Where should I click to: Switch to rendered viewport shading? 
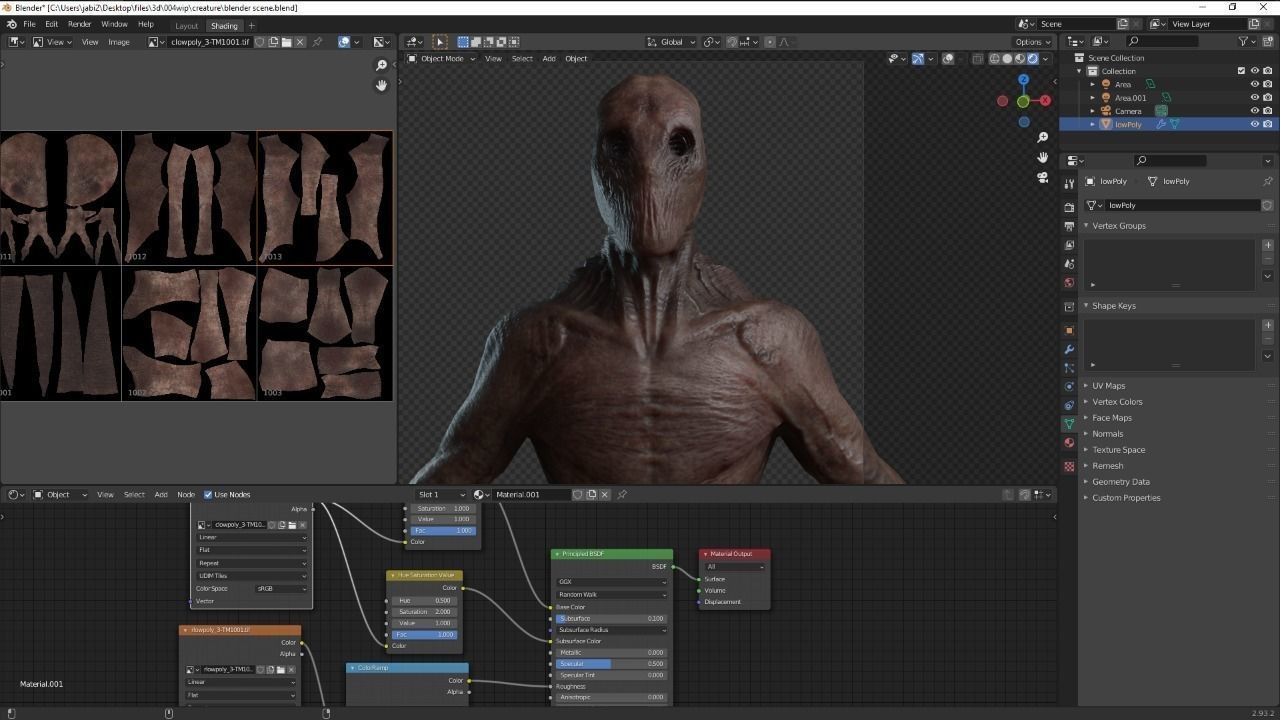[1033, 59]
